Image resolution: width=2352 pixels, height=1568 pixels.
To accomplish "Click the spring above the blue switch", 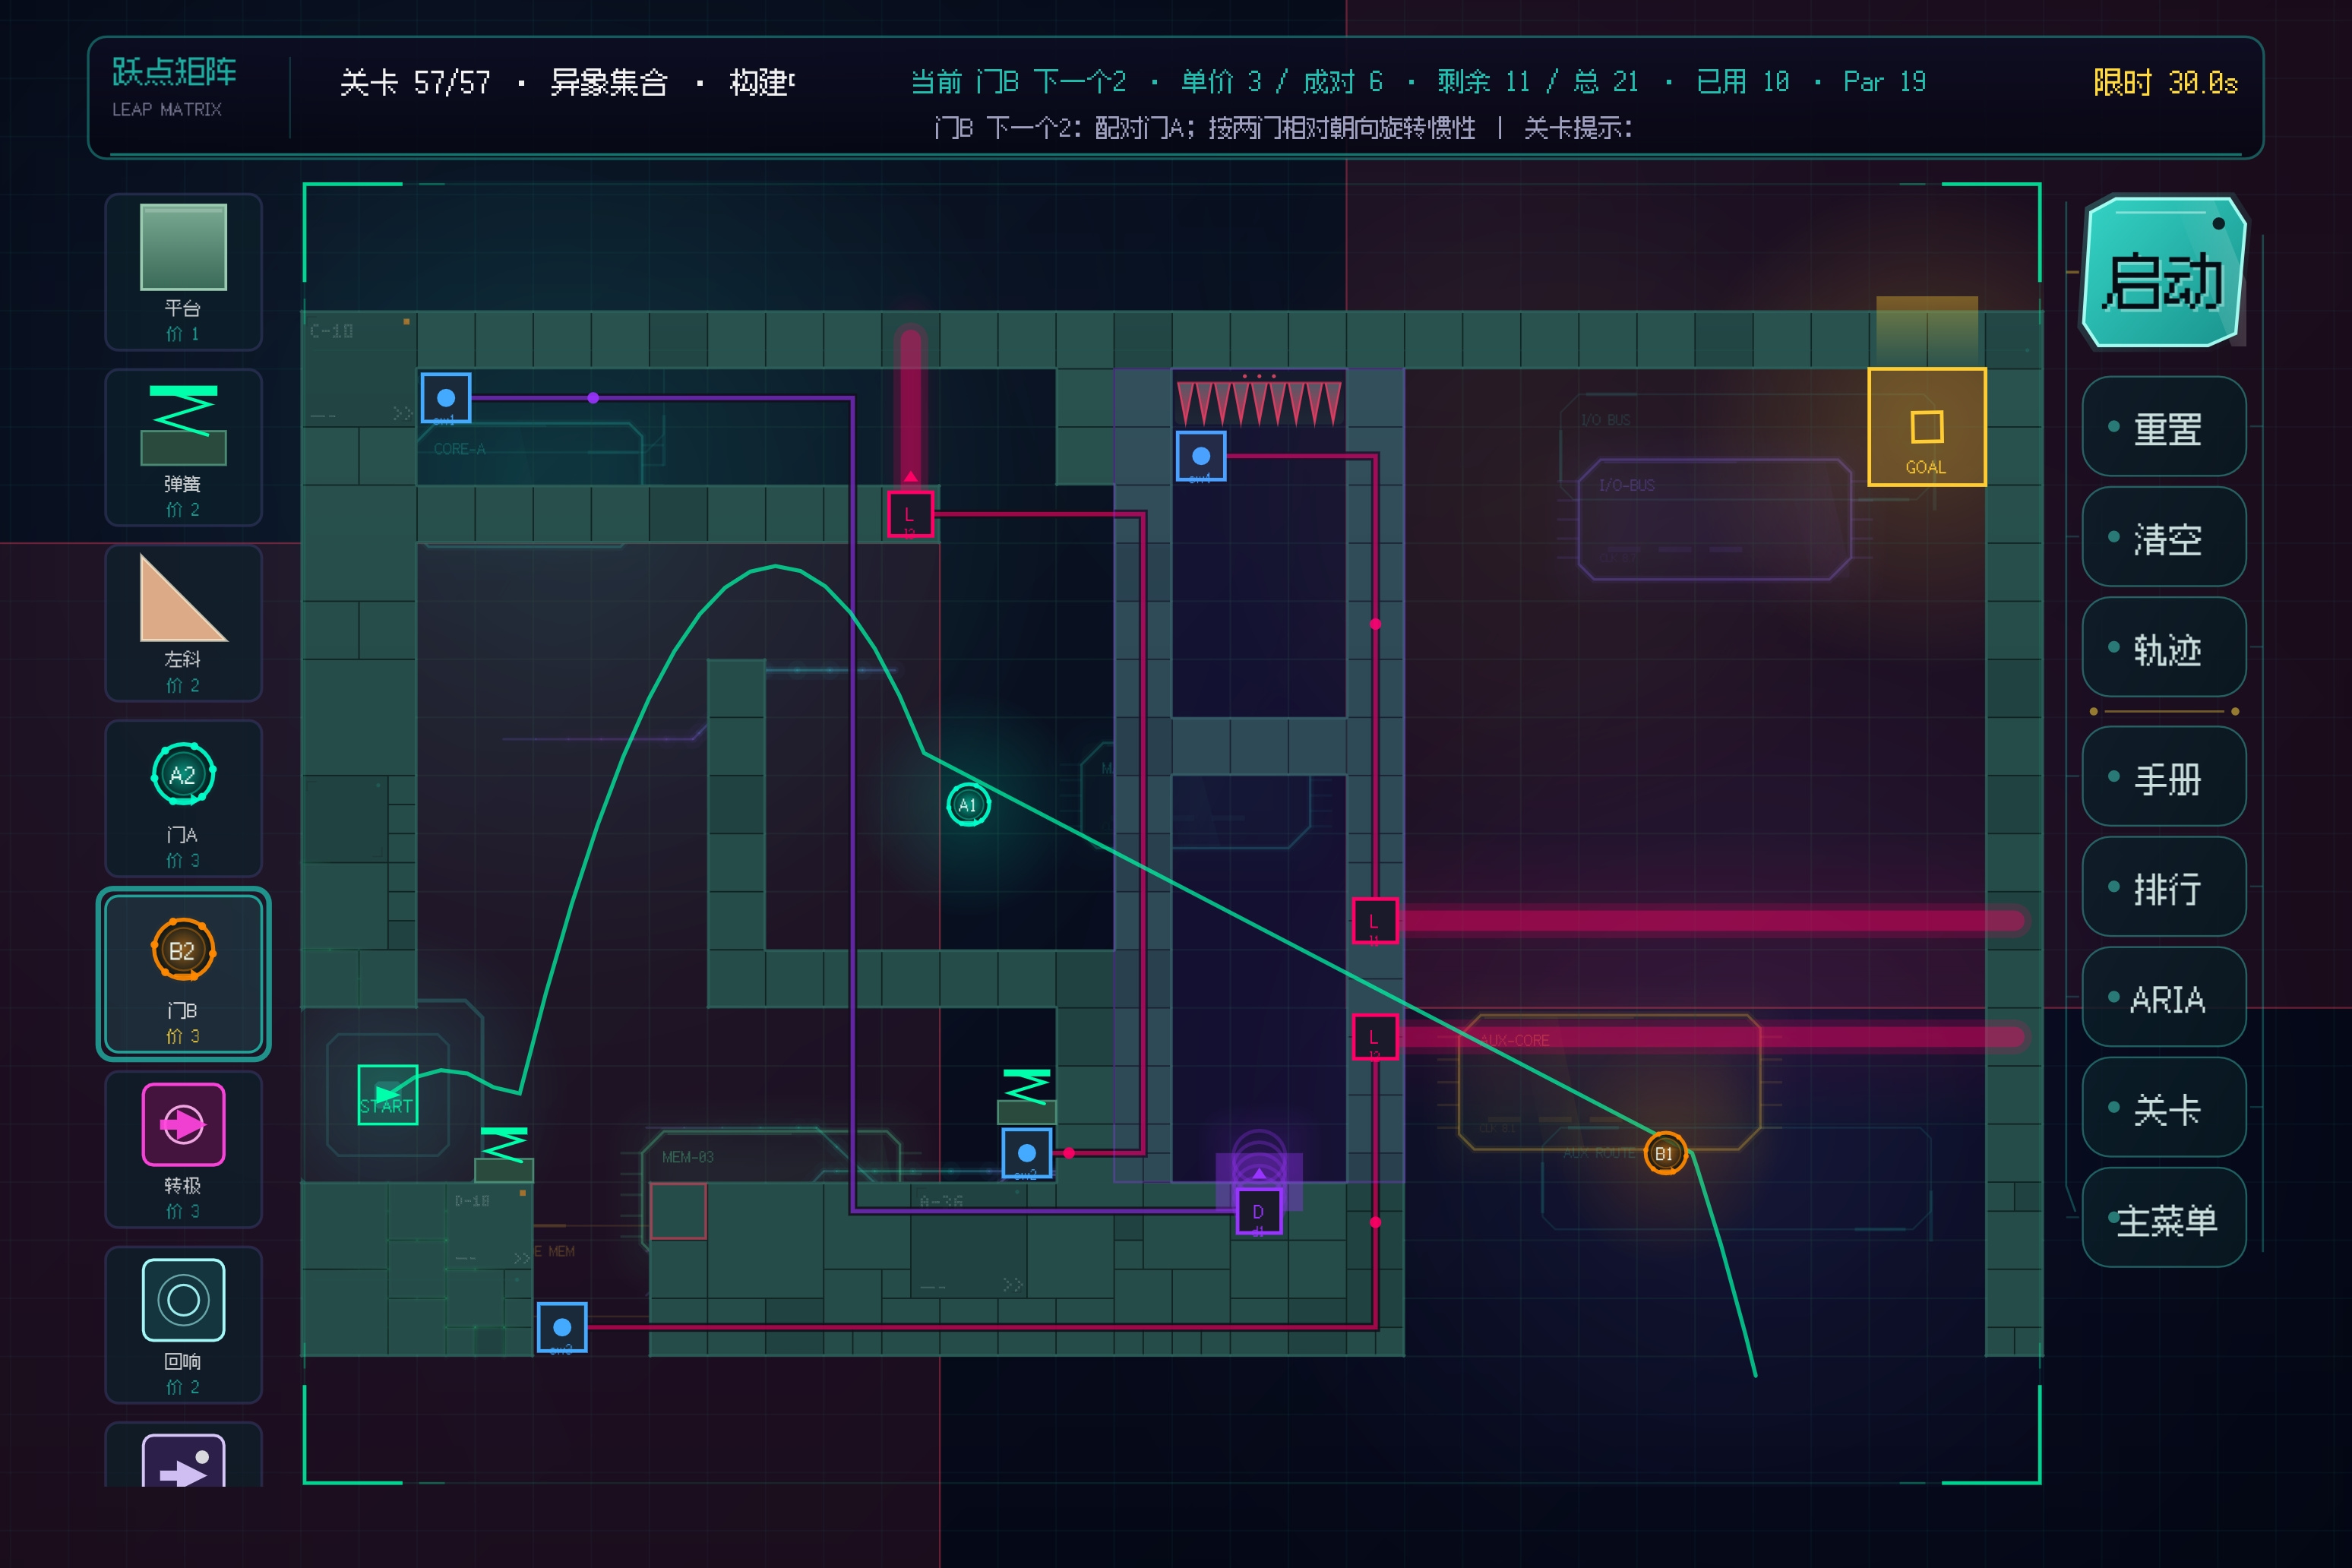I will pyautogui.click(x=1027, y=1096).
